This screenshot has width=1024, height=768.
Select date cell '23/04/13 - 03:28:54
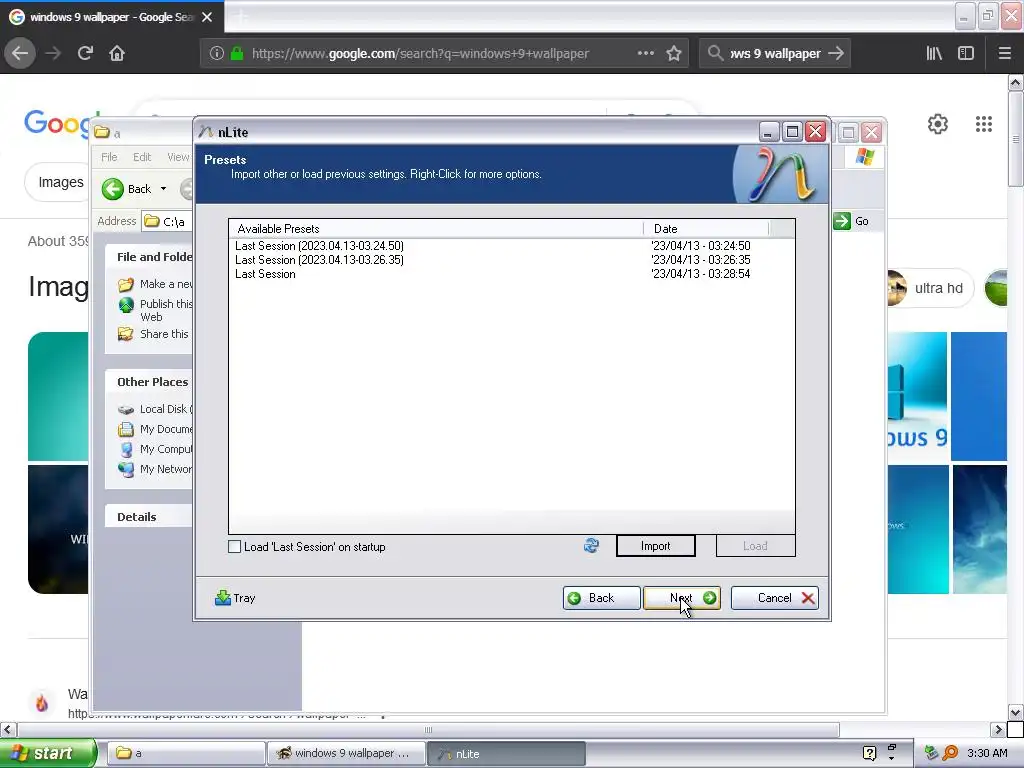701,274
